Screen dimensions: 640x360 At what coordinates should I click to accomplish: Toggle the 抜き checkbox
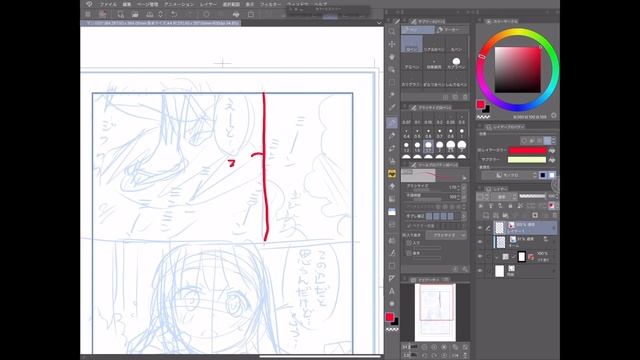click(x=409, y=253)
